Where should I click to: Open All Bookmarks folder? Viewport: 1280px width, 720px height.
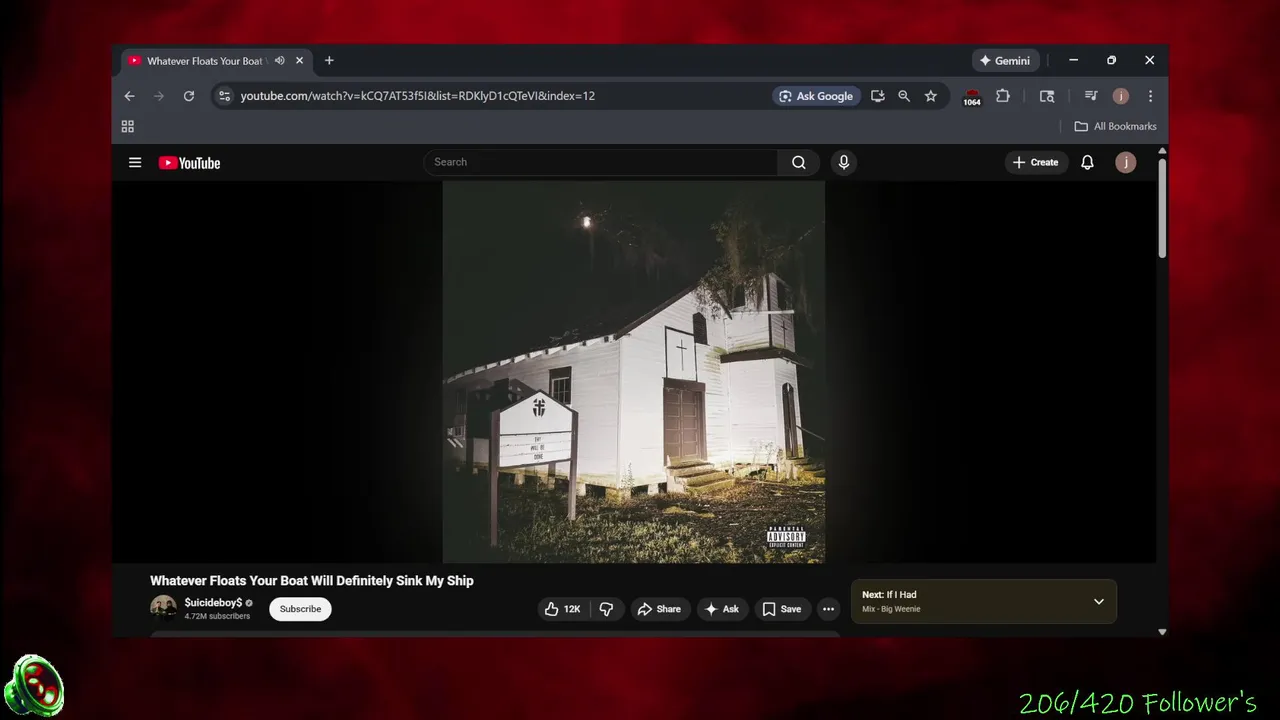[x=1115, y=126]
